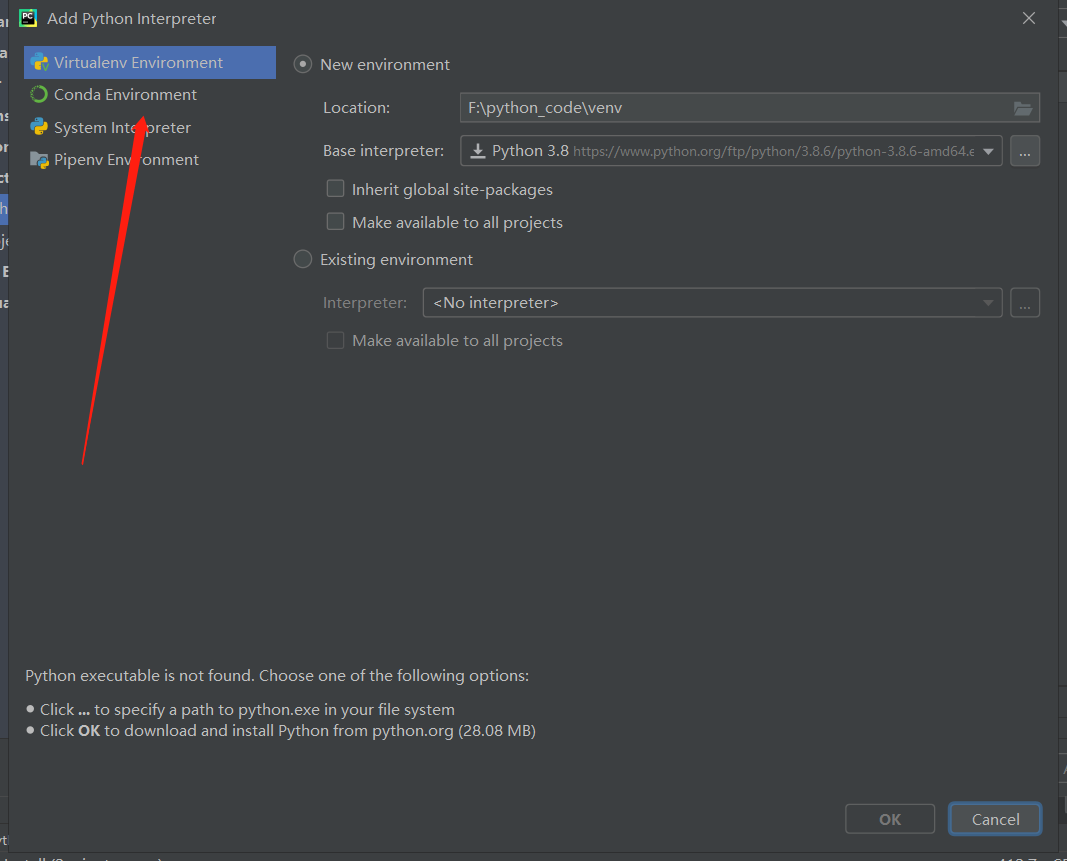Browse for venv location via folder icon

click(x=1023, y=108)
